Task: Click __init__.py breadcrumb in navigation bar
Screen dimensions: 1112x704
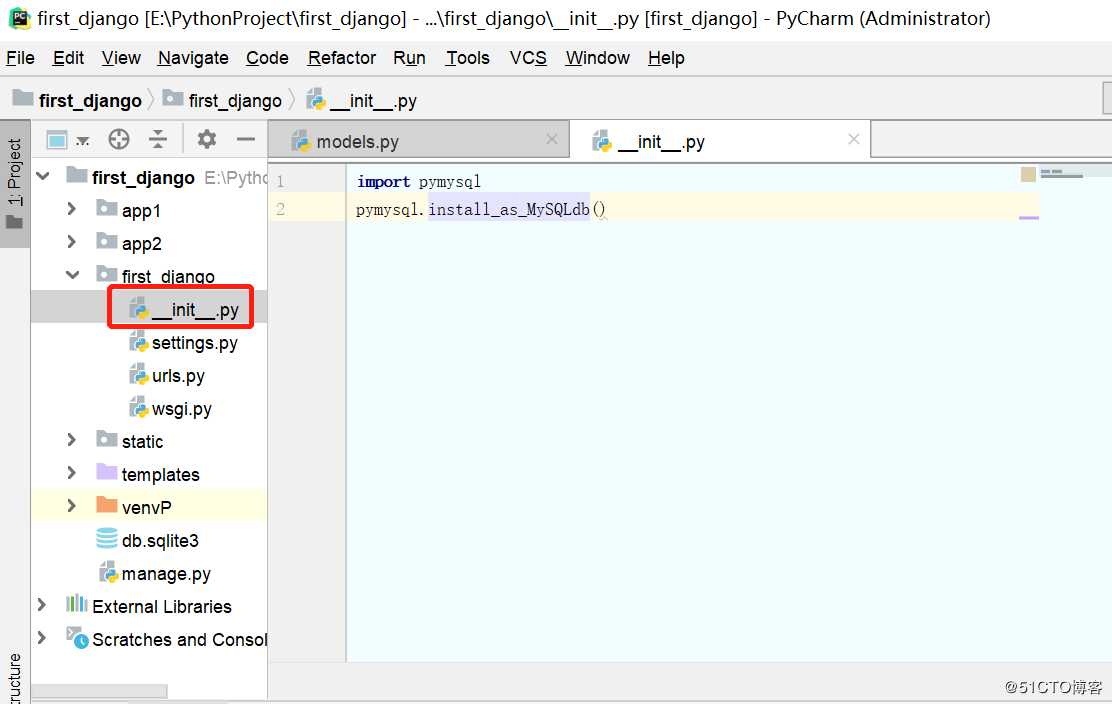Action: [x=362, y=101]
